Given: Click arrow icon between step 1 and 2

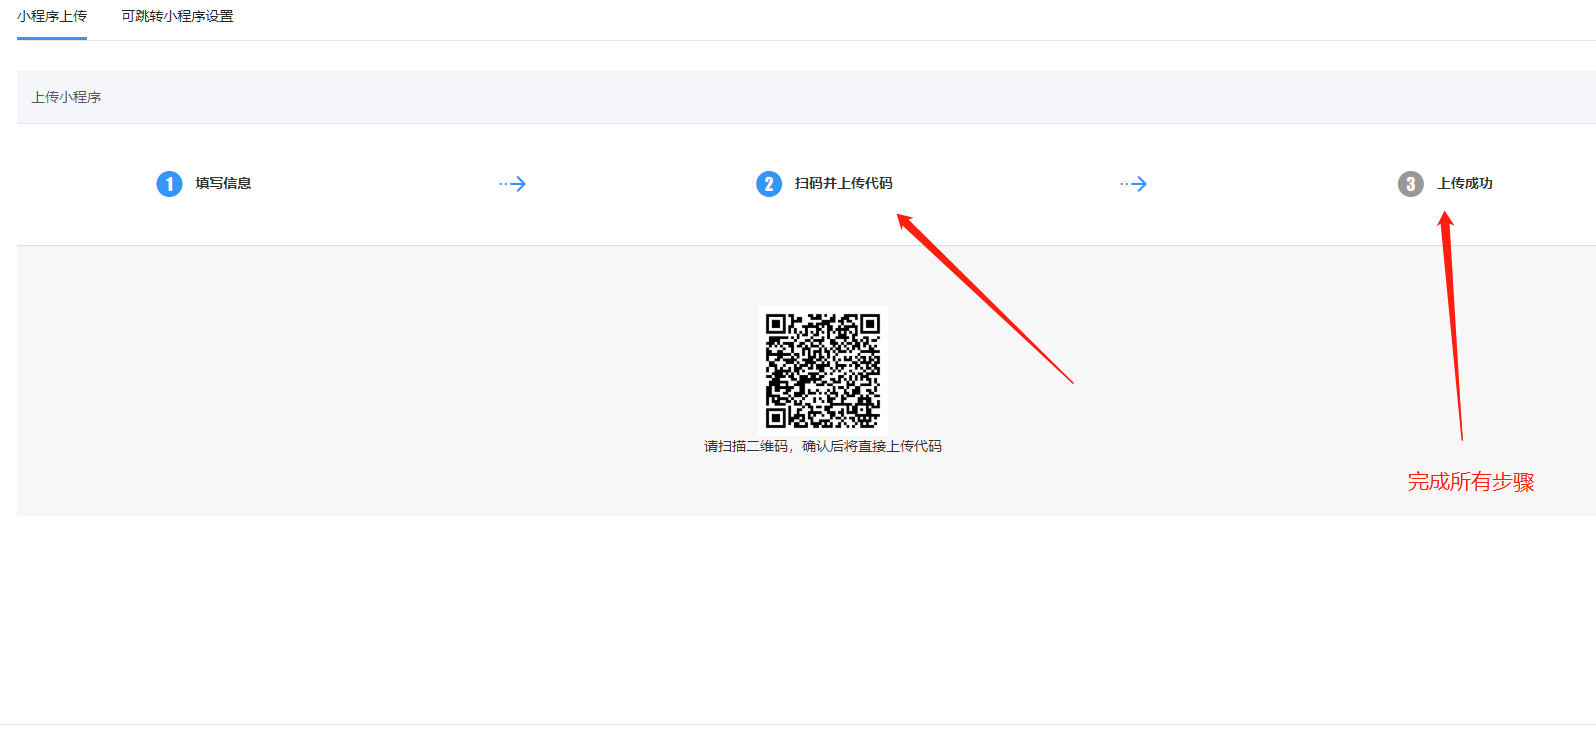Looking at the screenshot, I should [512, 184].
